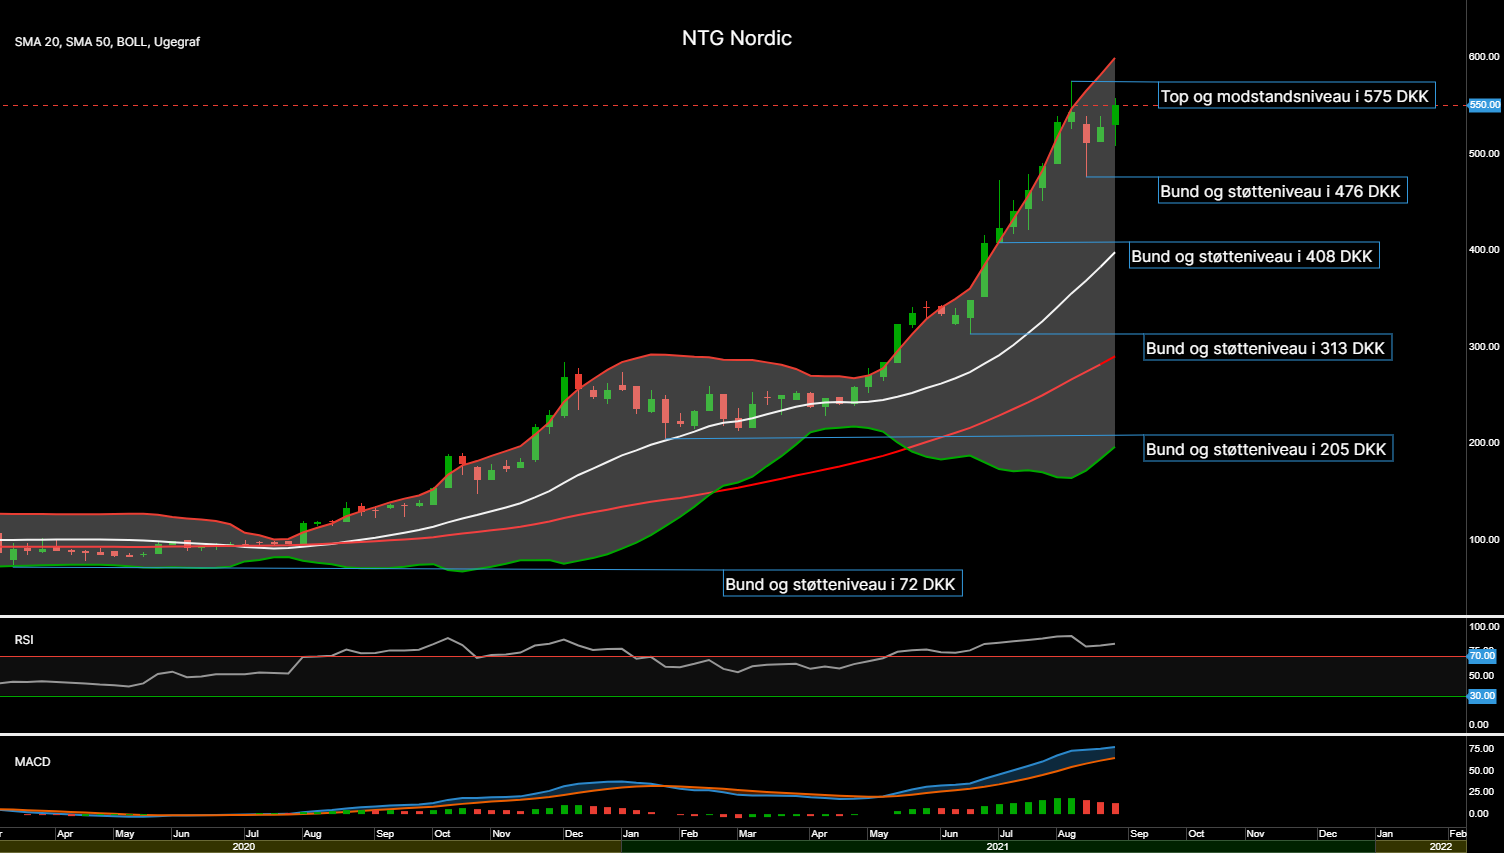Click 'Bund og støtteniveau i 205 DKK' annotation
The image size is (1504, 853).
1267,449
